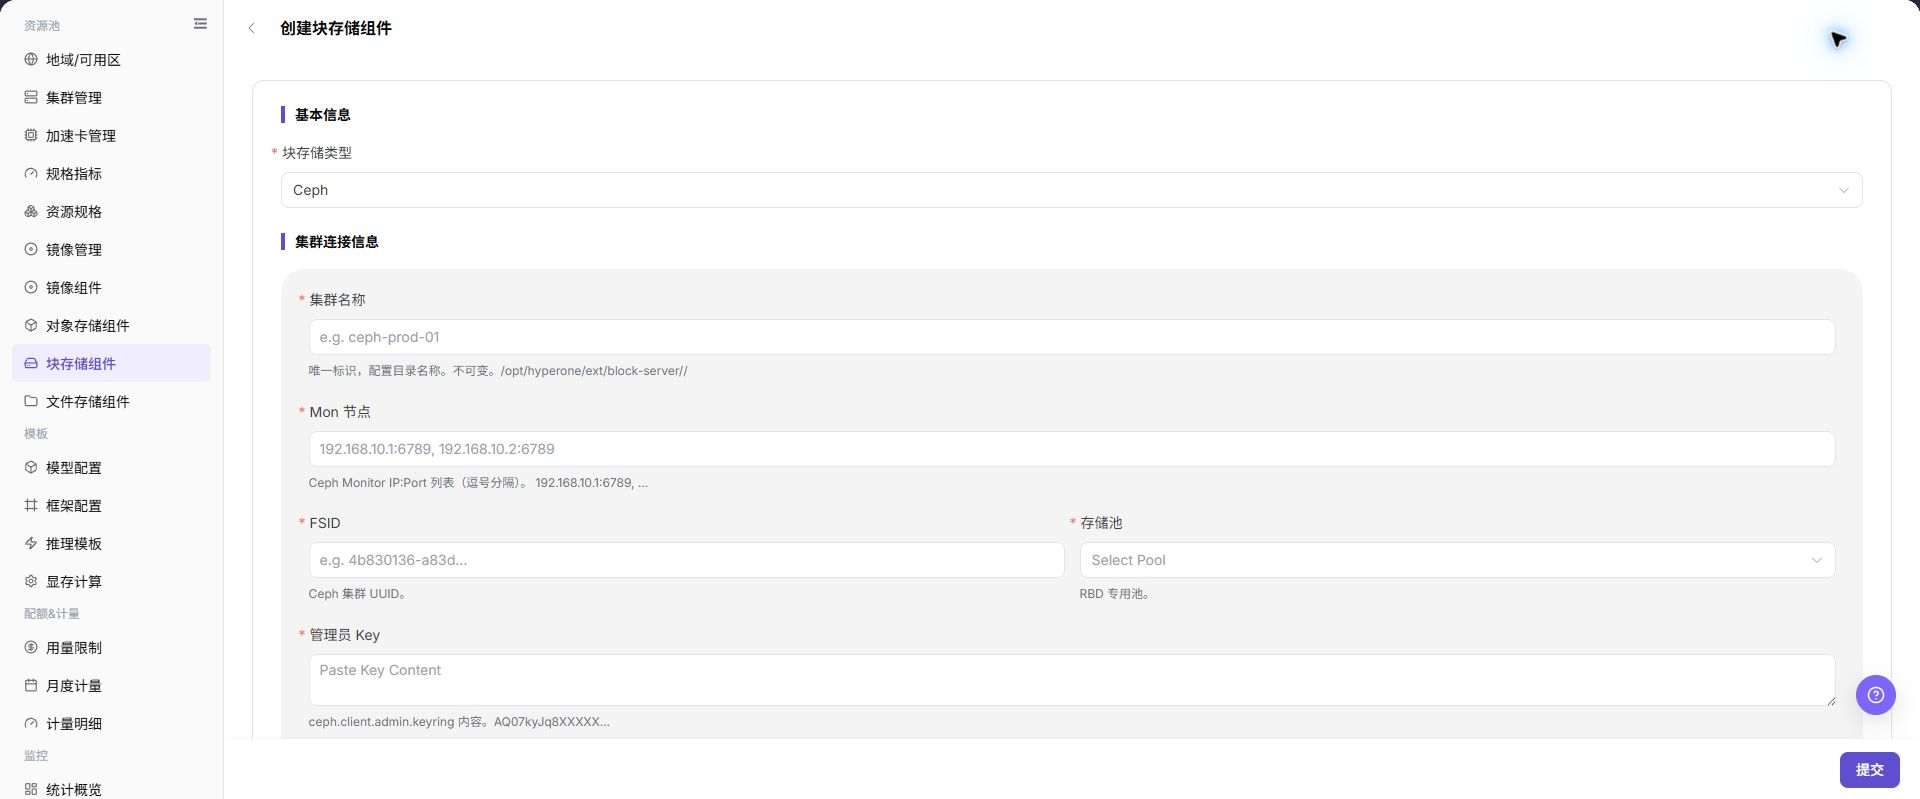The width and height of the screenshot is (1920, 799).
Task: Open the 推理模板 menu entry
Action: 111,544
